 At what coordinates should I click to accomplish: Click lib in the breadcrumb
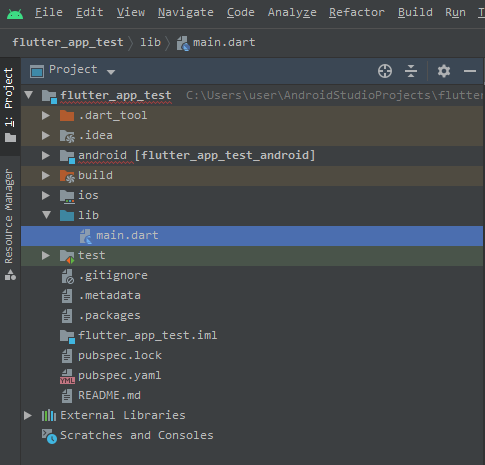tap(150, 42)
